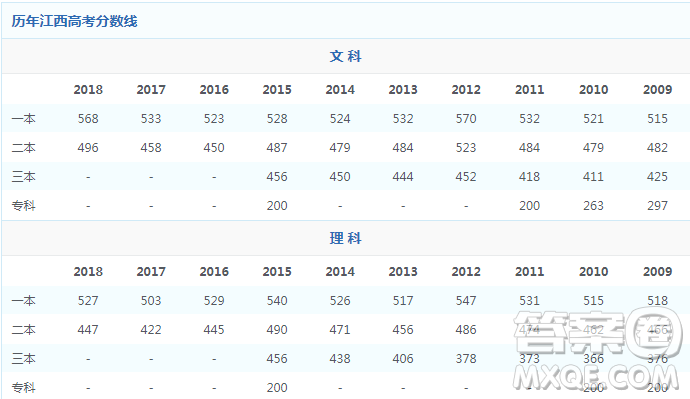
Task: Click 文科 二本 2012 score 523
Action: 466,147
